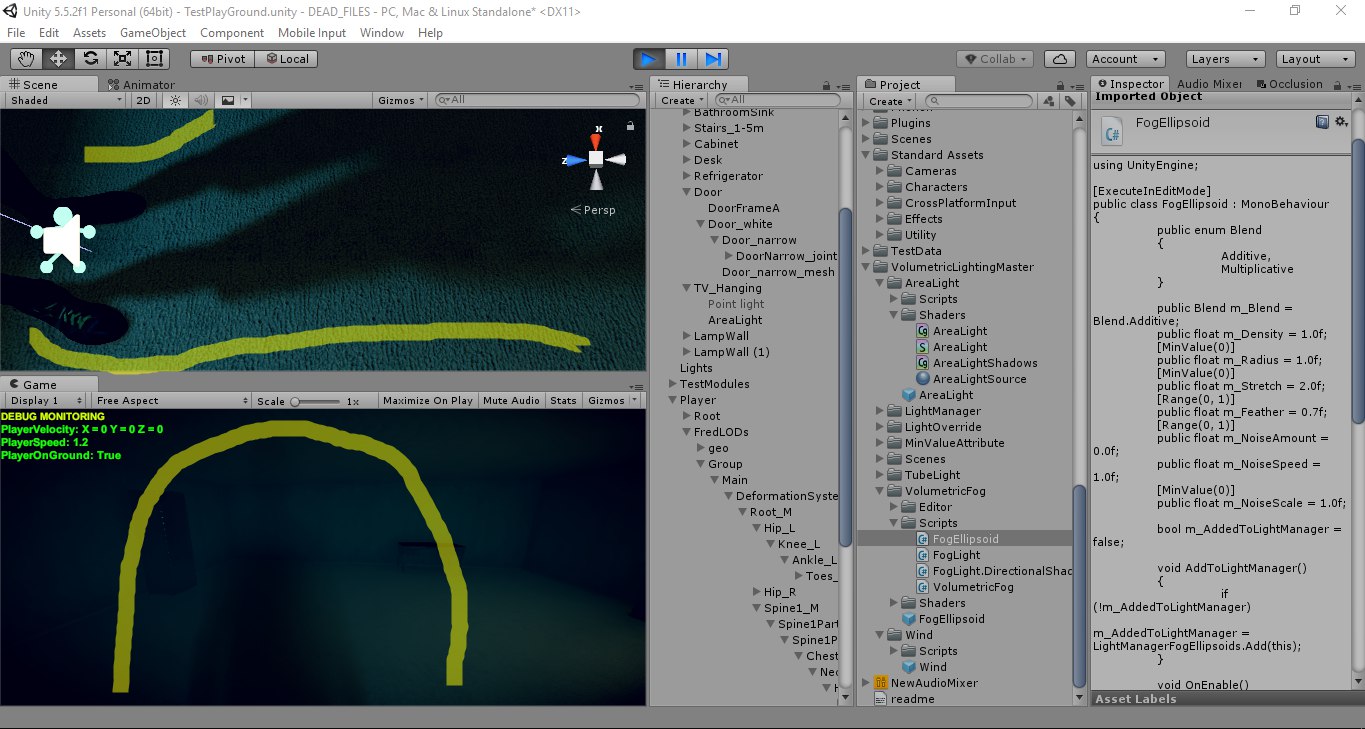Select the Wind prefab in Project

[933, 667]
